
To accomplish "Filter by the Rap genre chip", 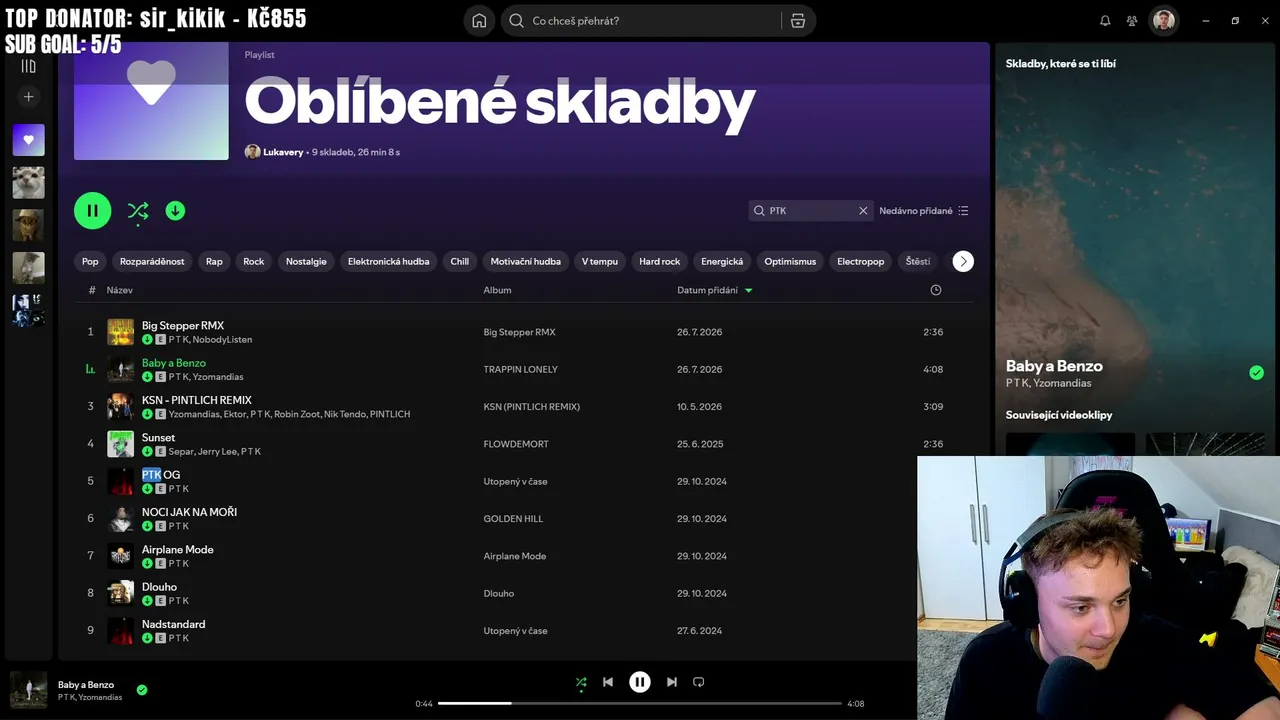I will click(214, 262).
